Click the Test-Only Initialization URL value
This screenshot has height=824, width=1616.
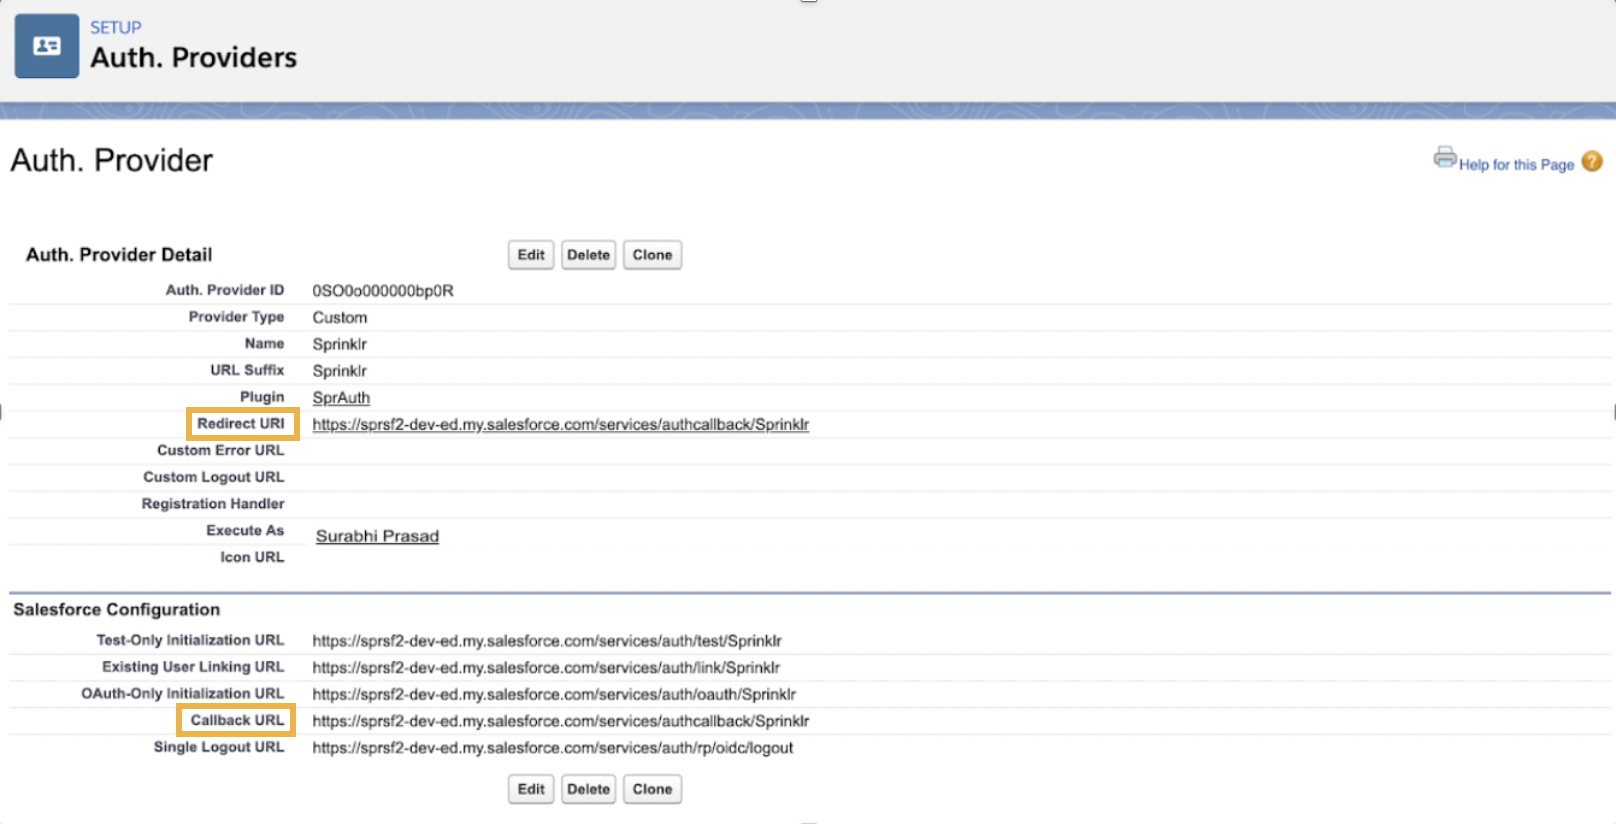(x=547, y=641)
